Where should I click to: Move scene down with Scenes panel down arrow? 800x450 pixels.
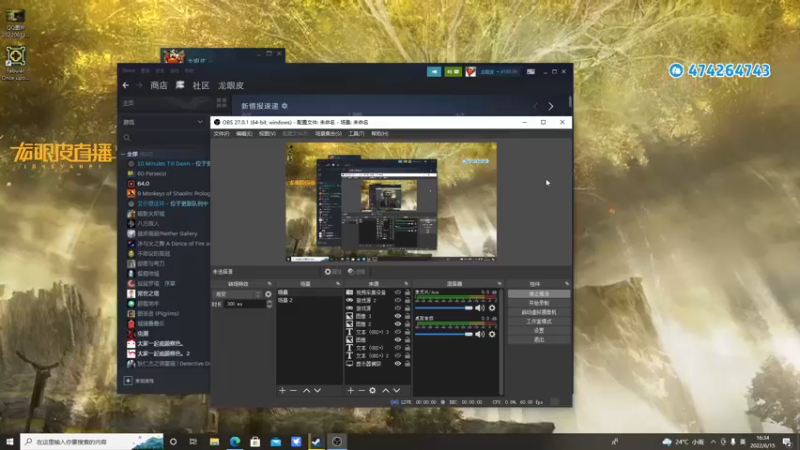click(317, 390)
